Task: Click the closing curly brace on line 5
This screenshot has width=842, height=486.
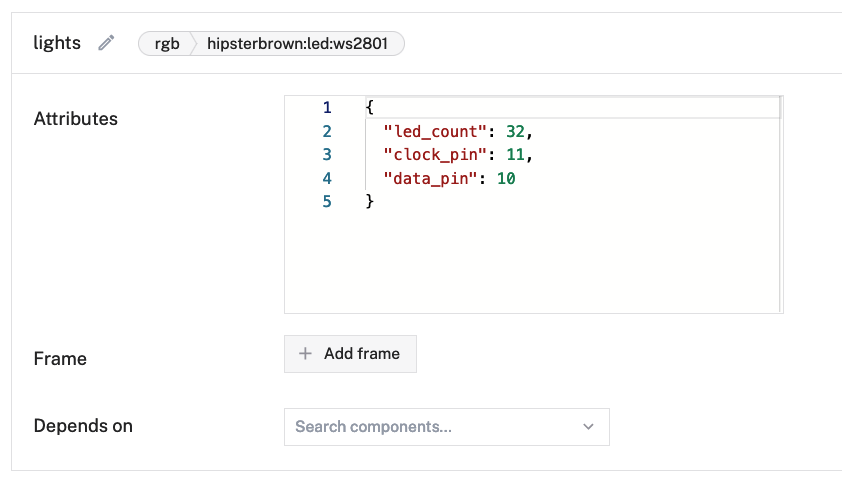Action: [370, 203]
